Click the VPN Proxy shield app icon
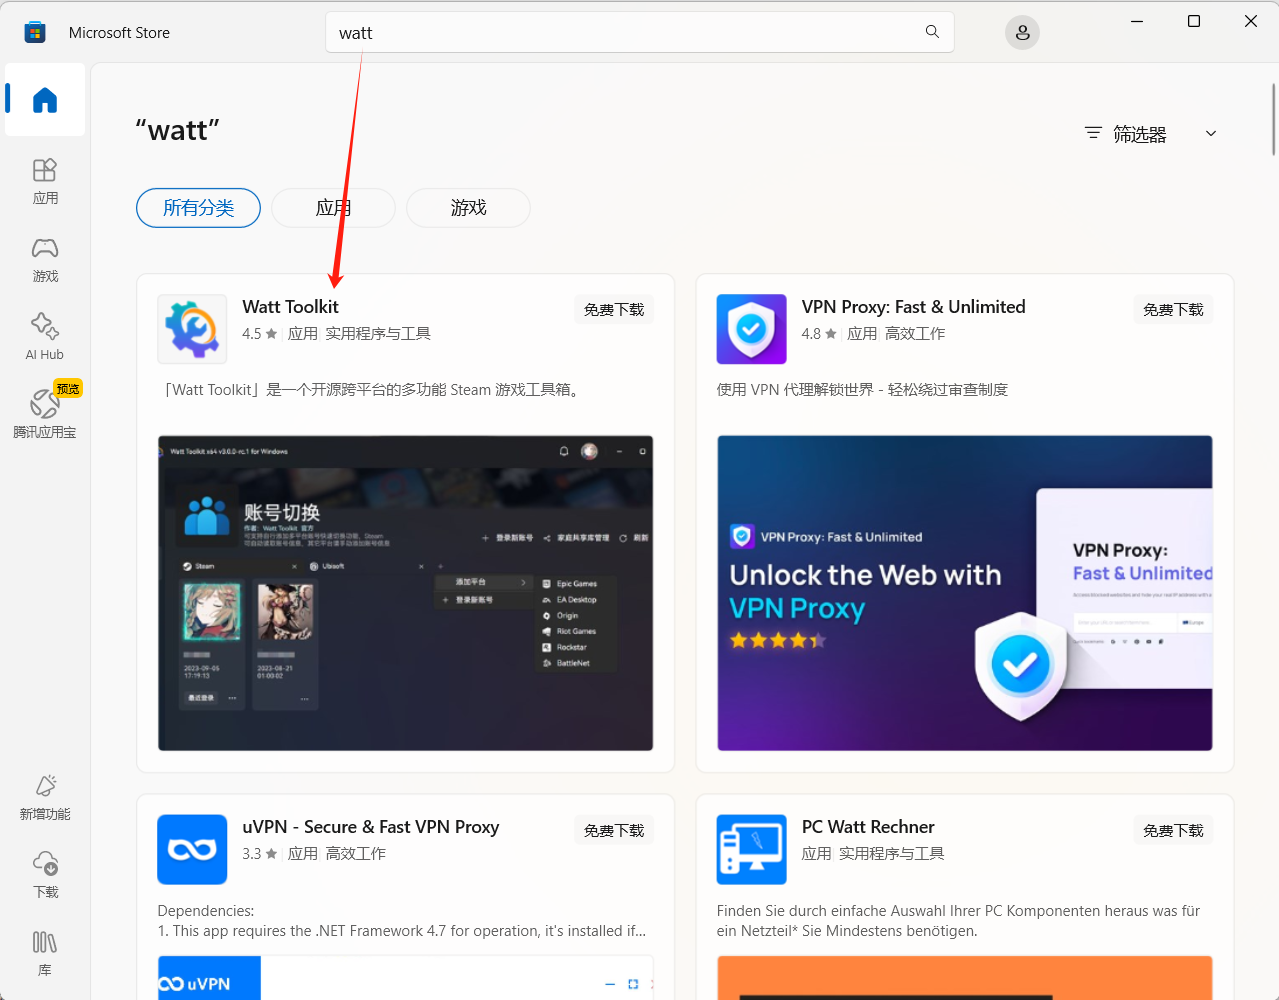 point(751,329)
